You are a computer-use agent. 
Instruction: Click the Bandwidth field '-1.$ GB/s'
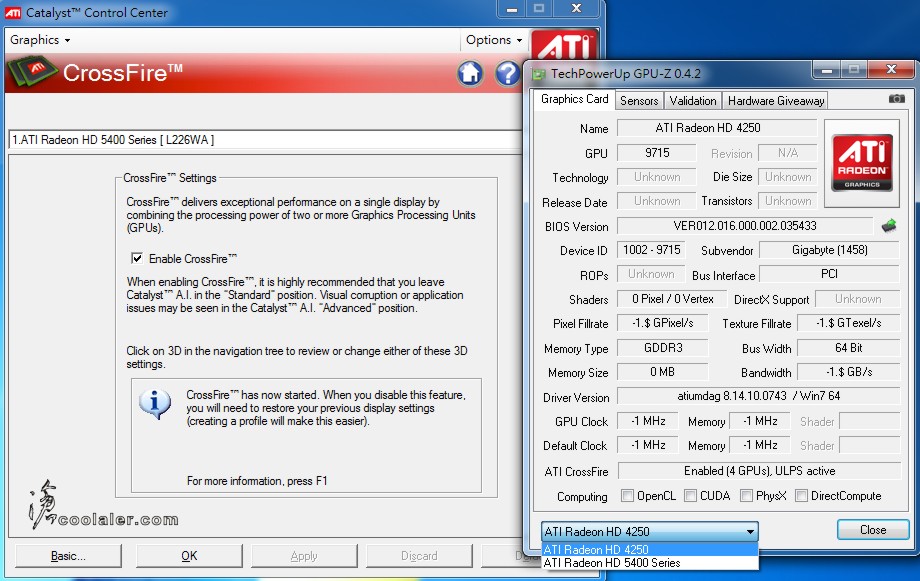pyautogui.click(x=848, y=372)
